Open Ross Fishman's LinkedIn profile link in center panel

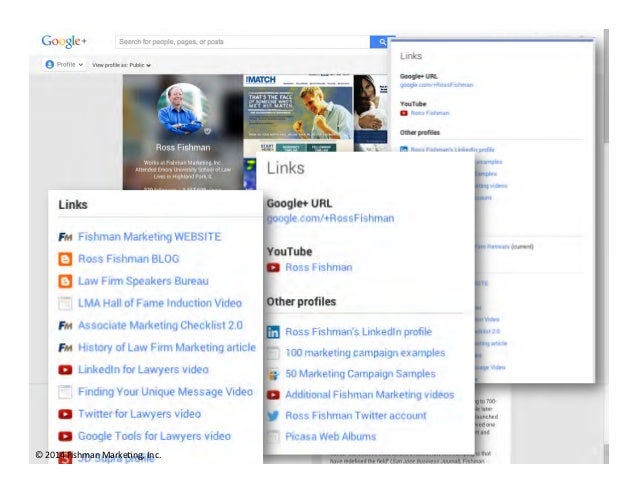point(358,332)
